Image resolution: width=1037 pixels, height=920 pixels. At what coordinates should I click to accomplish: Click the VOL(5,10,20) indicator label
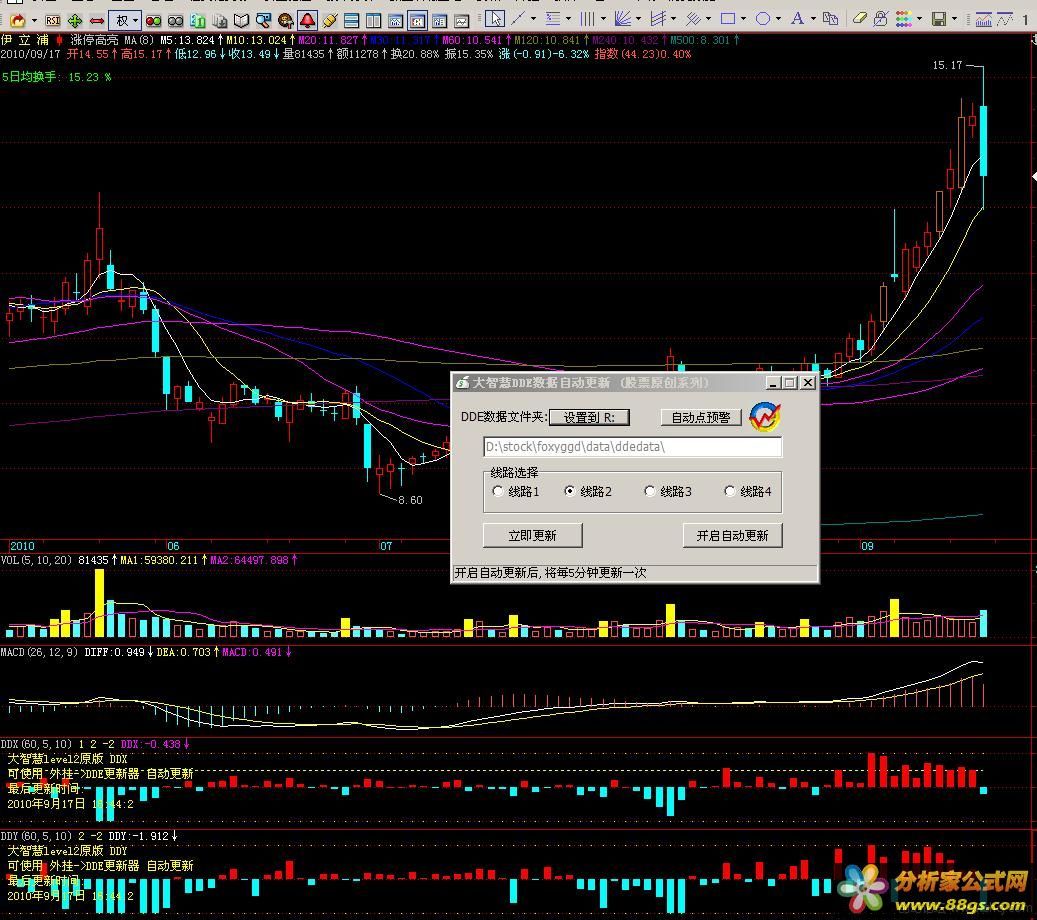click(37, 560)
